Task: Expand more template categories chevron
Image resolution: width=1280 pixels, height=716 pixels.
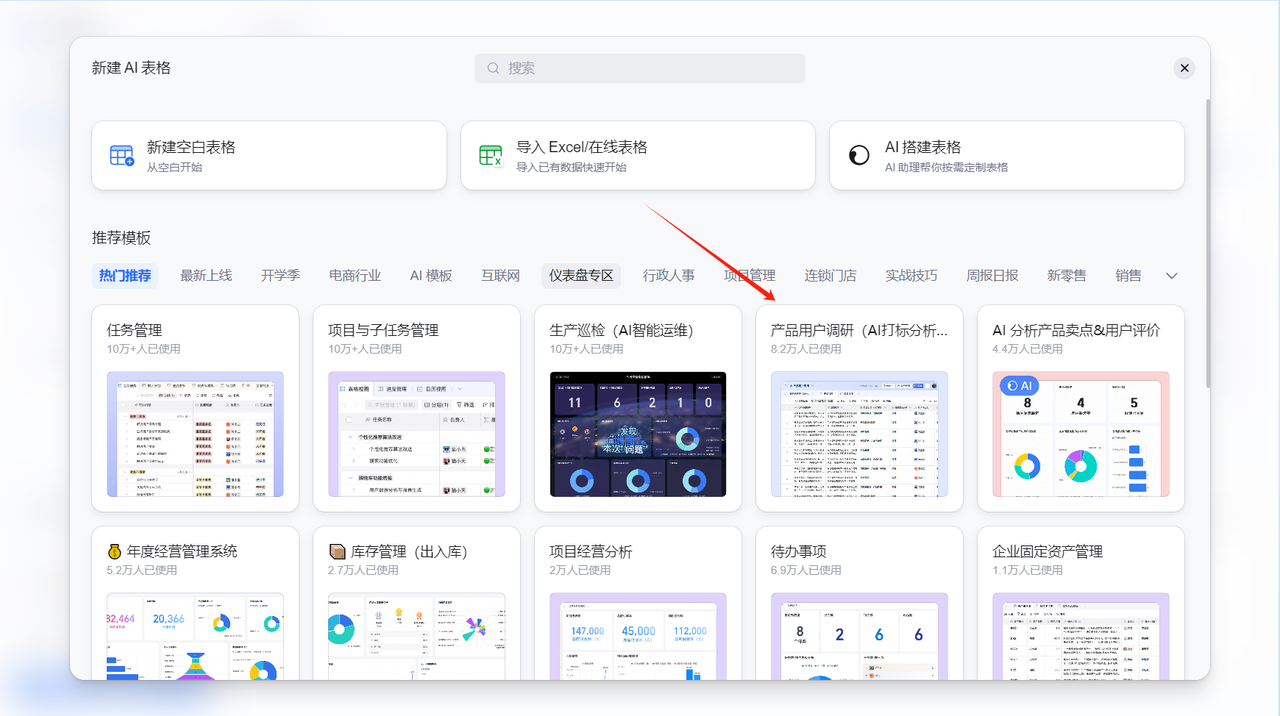Action: (1172, 276)
